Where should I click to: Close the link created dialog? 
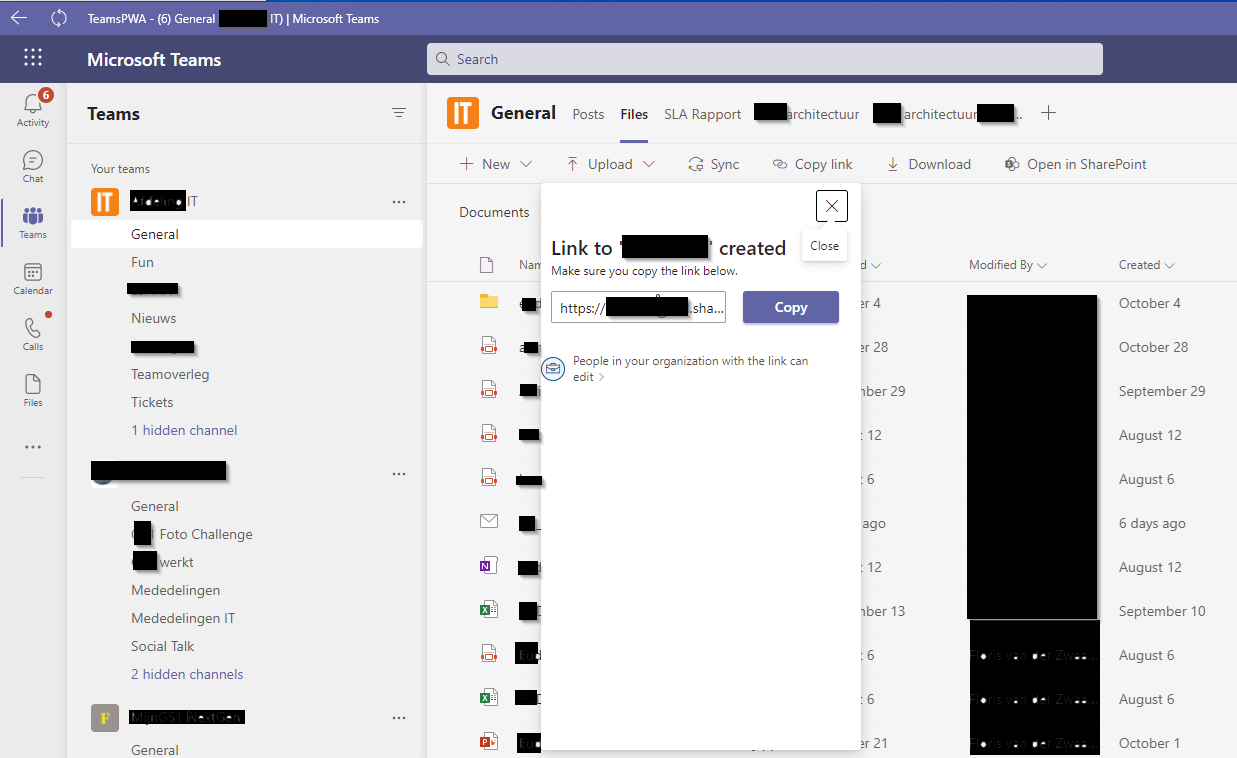(x=832, y=206)
